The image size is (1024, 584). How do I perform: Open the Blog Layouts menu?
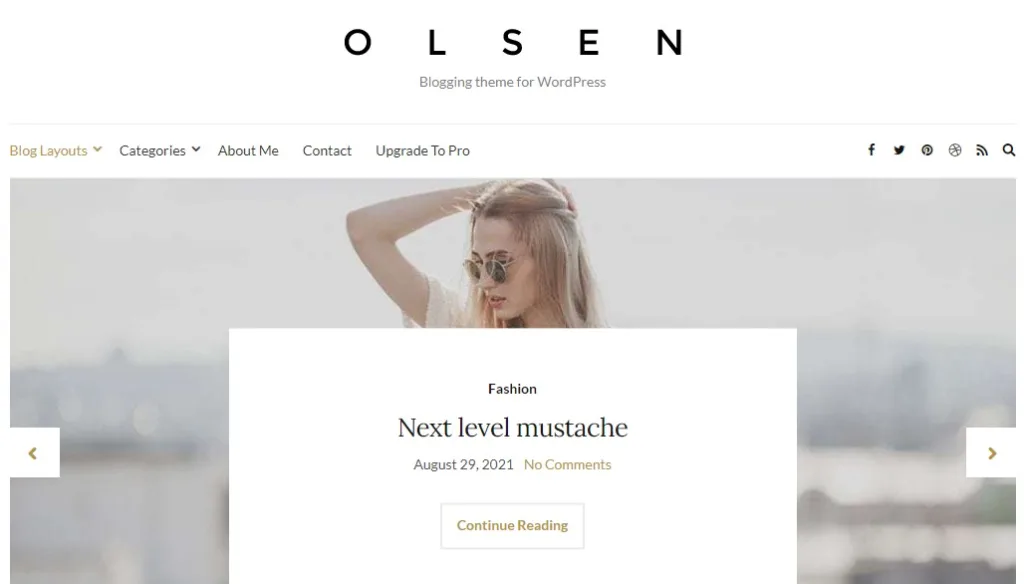[x=48, y=151]
